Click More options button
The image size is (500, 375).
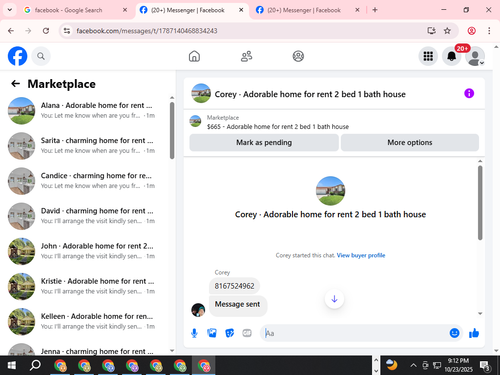(410, 143)
